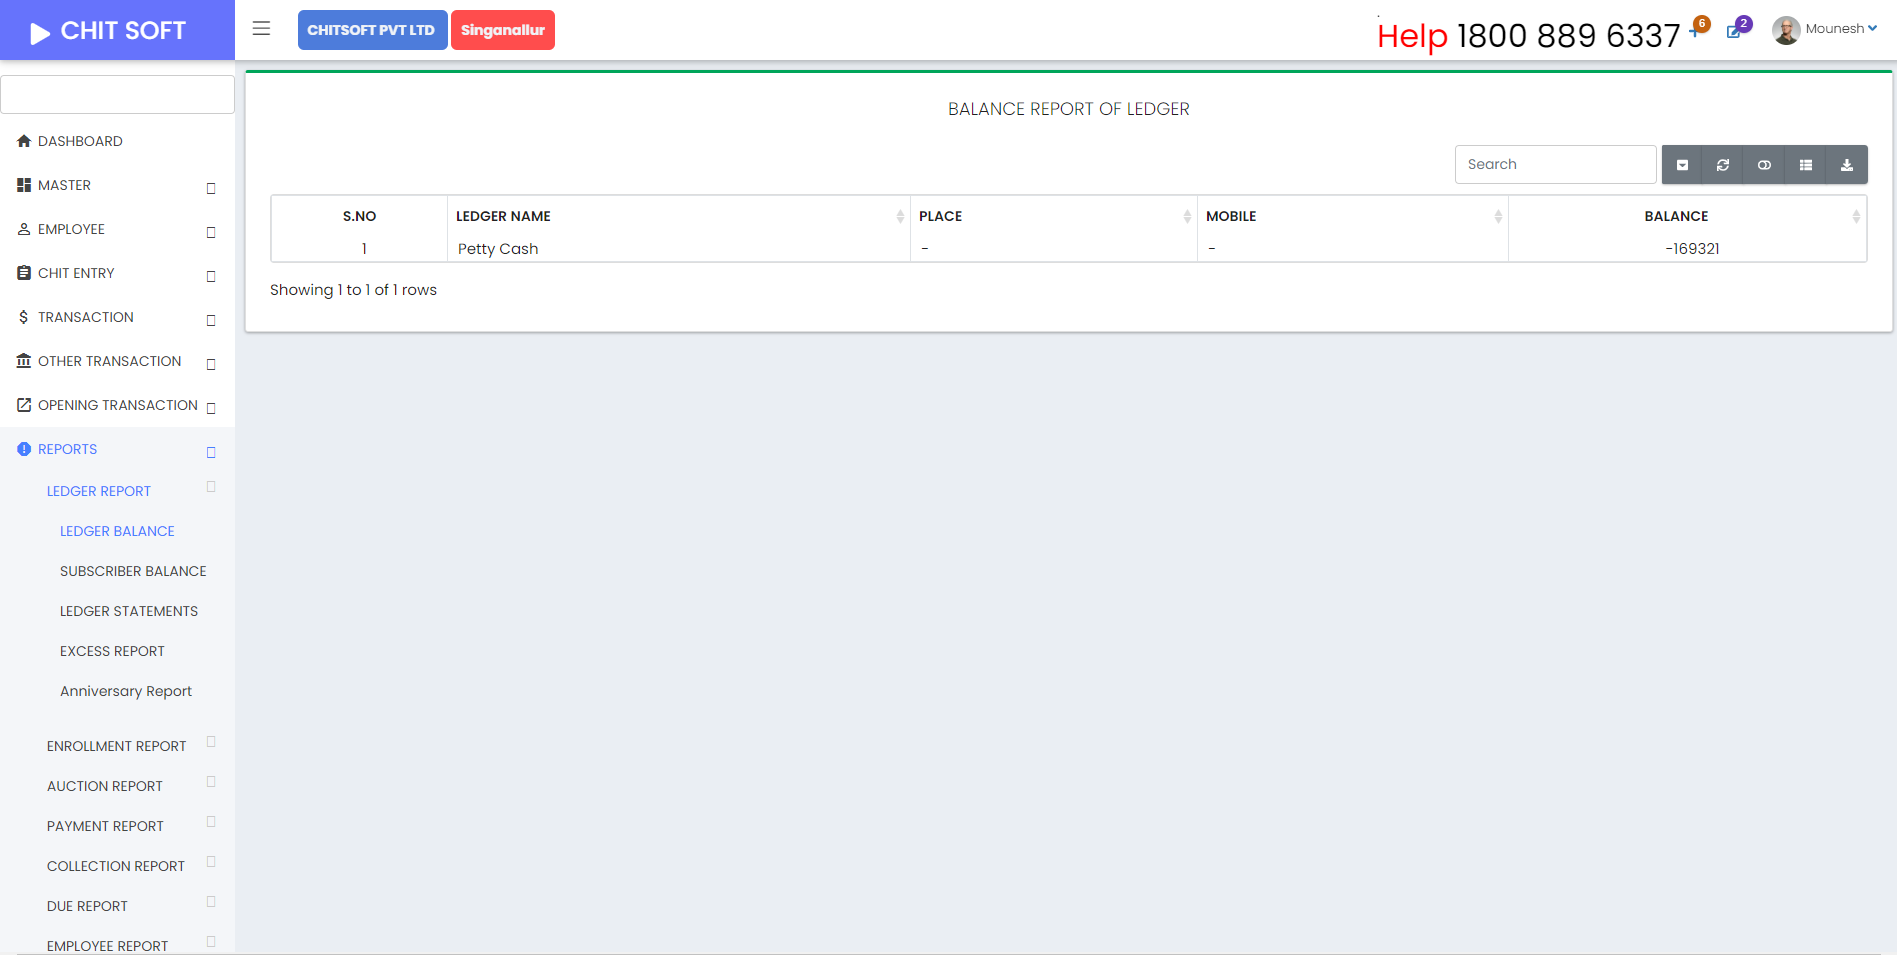Click the Singanallur branch button
This screenshot has width=1897, height=955.
coord(502,30)
